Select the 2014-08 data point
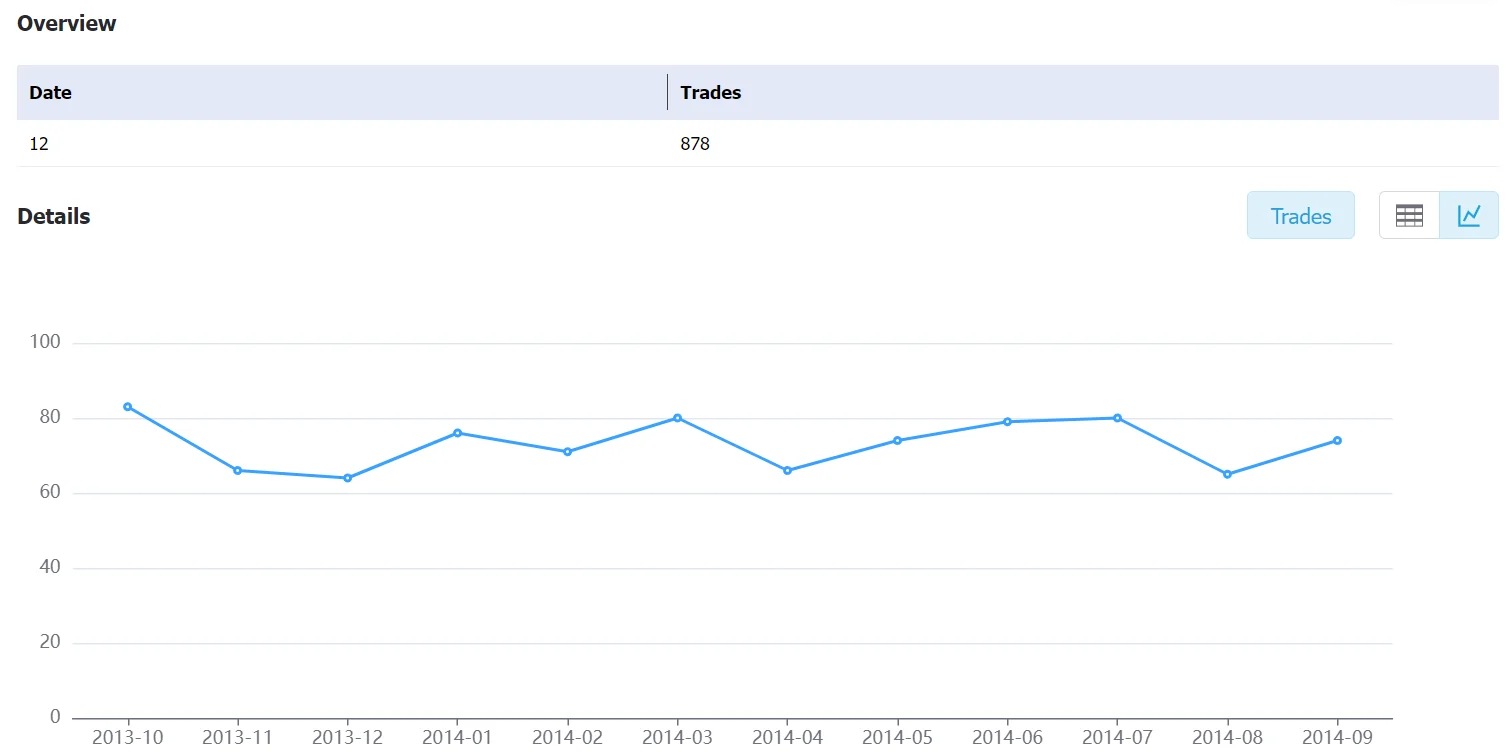This screenshot has width=1506, height=755. point(1228,474)
